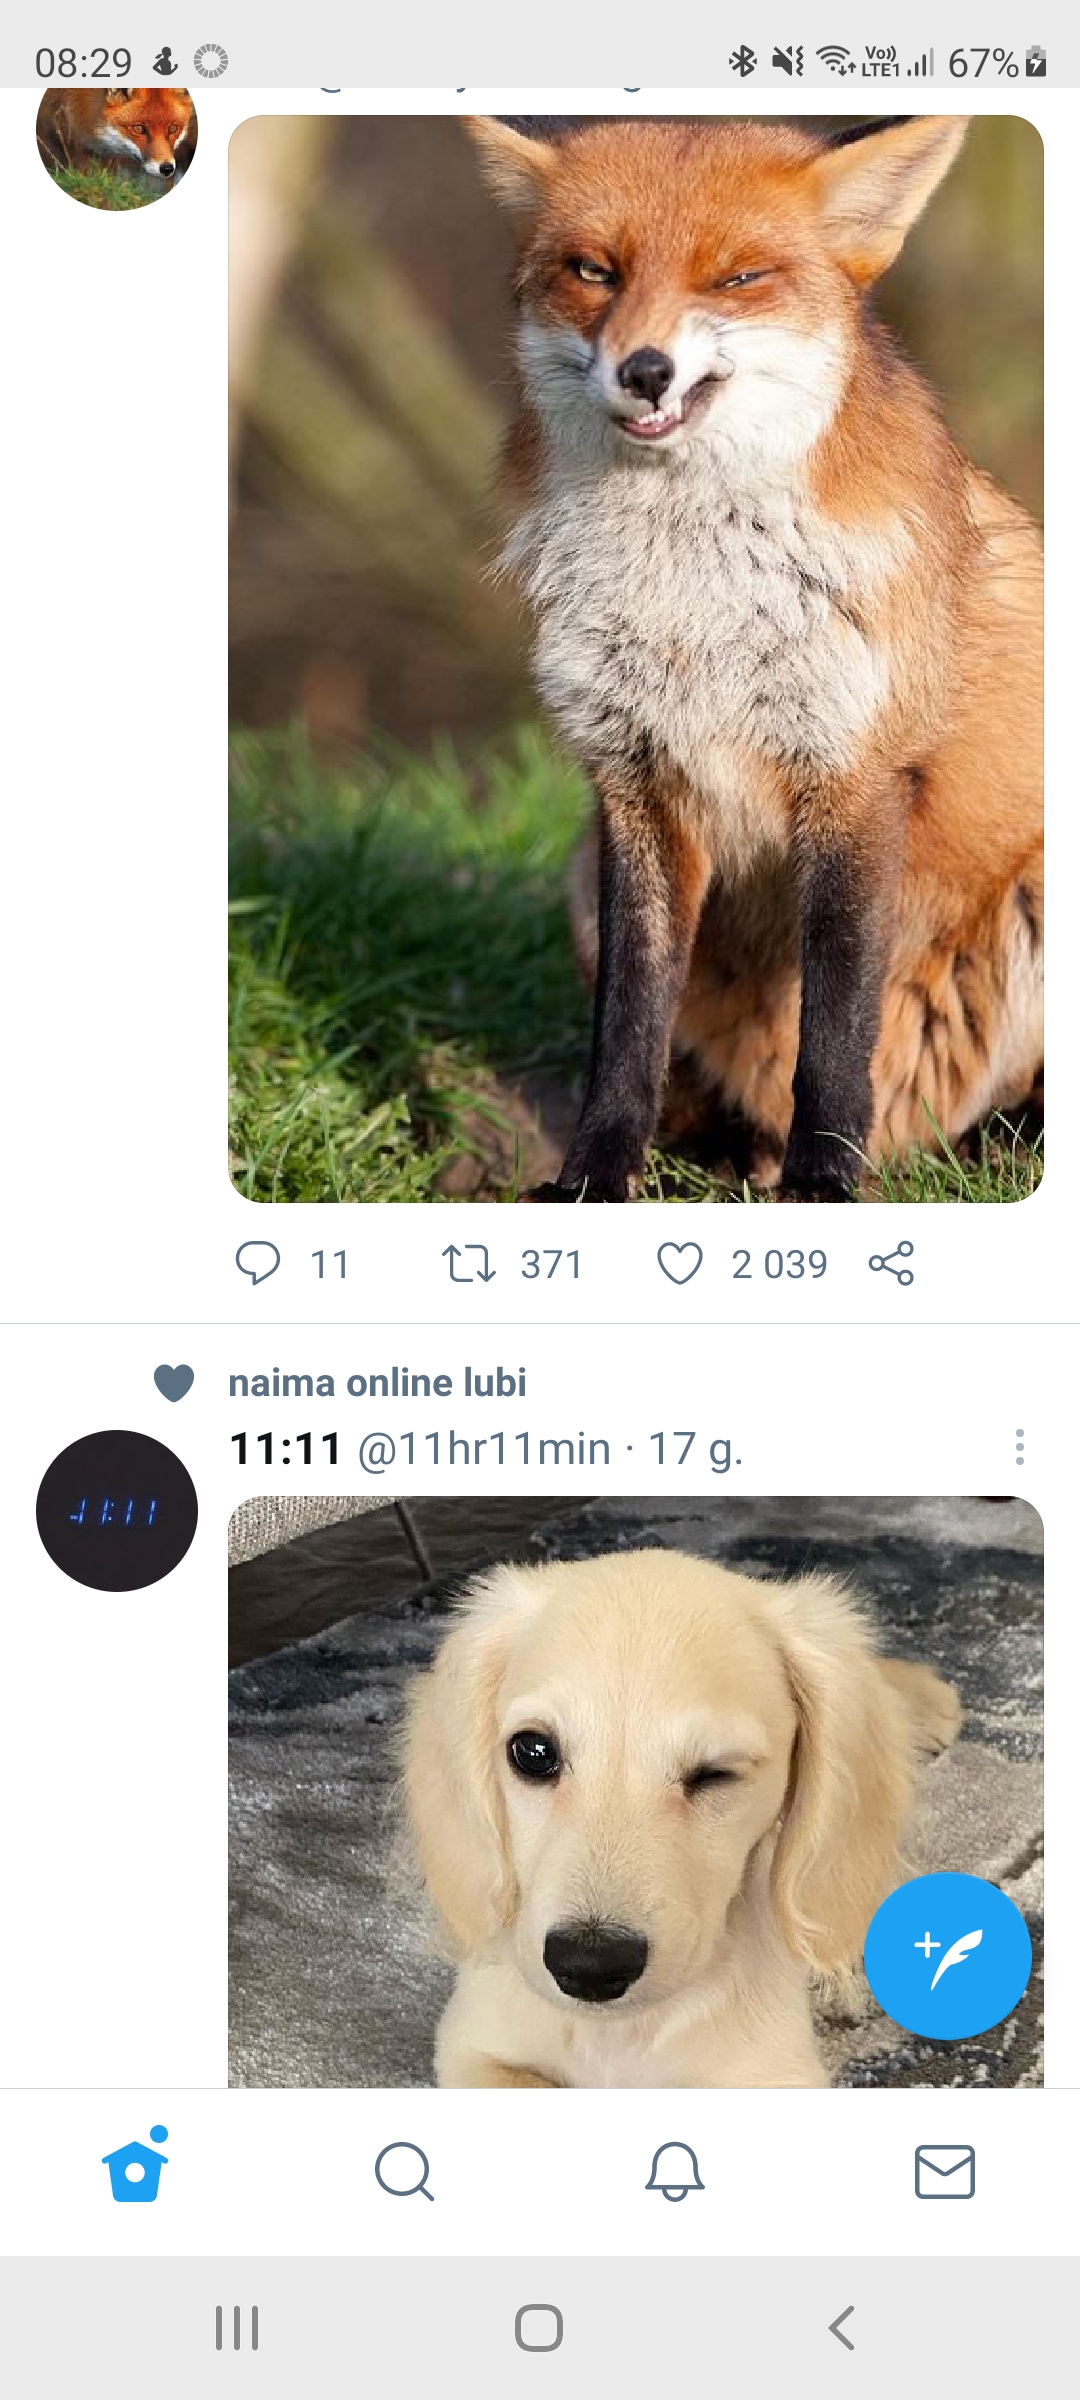Compose a new tweet with the feather button
Screen dimensions: 1080x2400
tap(947, 1956)
